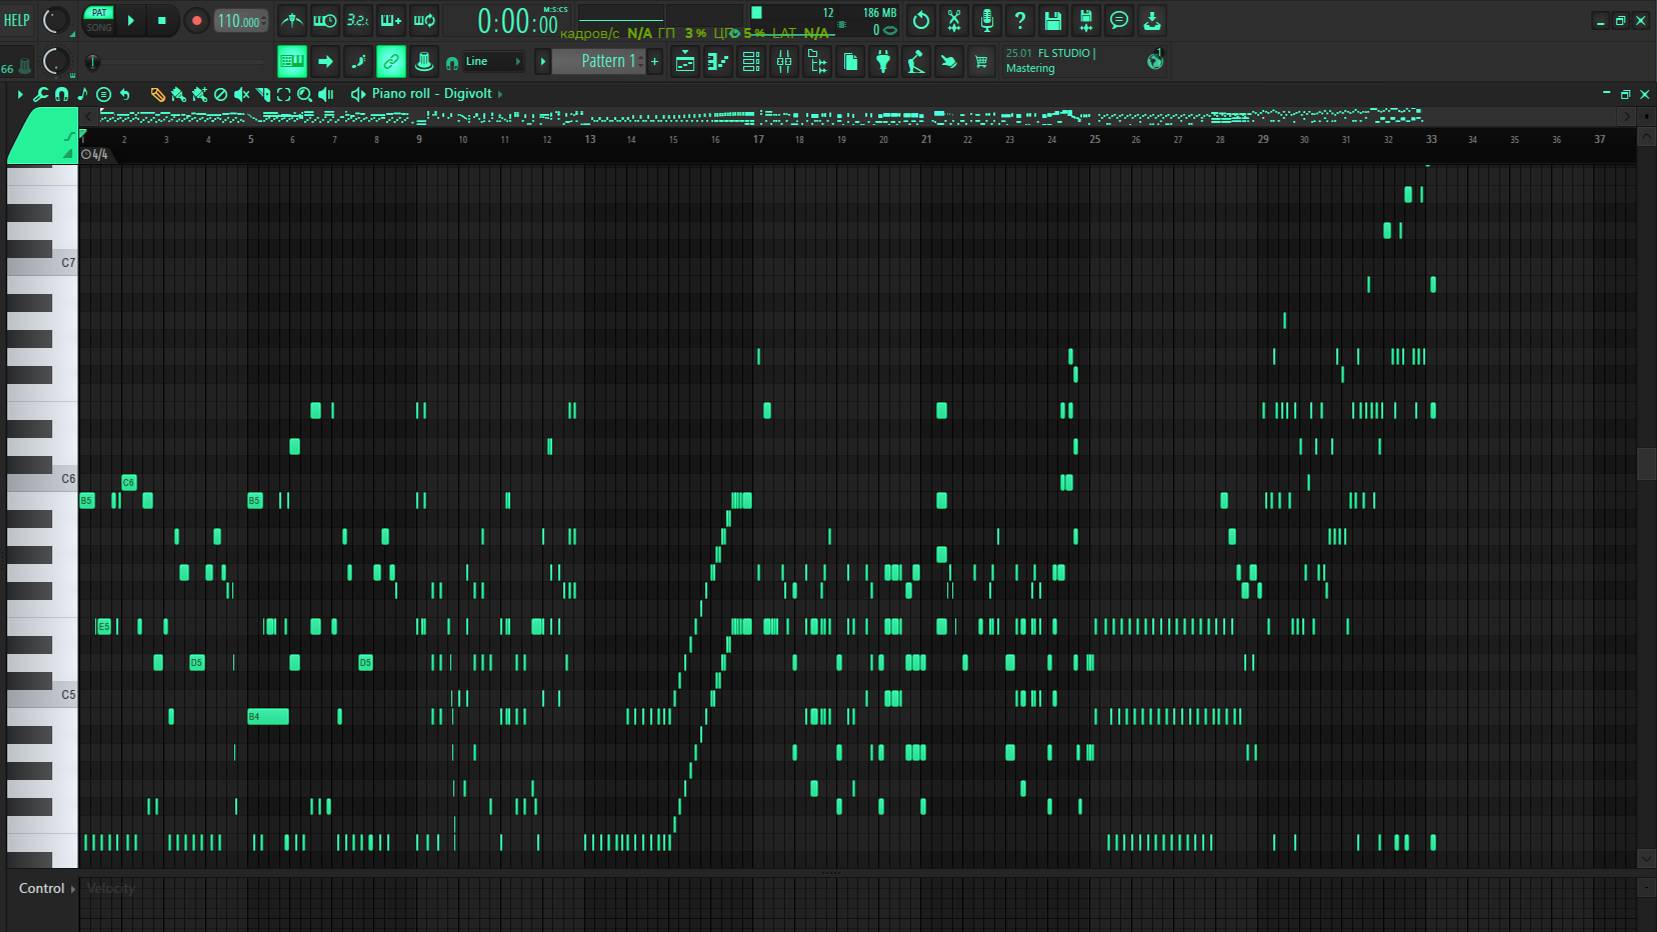Toggle auto-scrolling arrow button
Viewport: 1657px width, 932px height.
coord(325,61)
